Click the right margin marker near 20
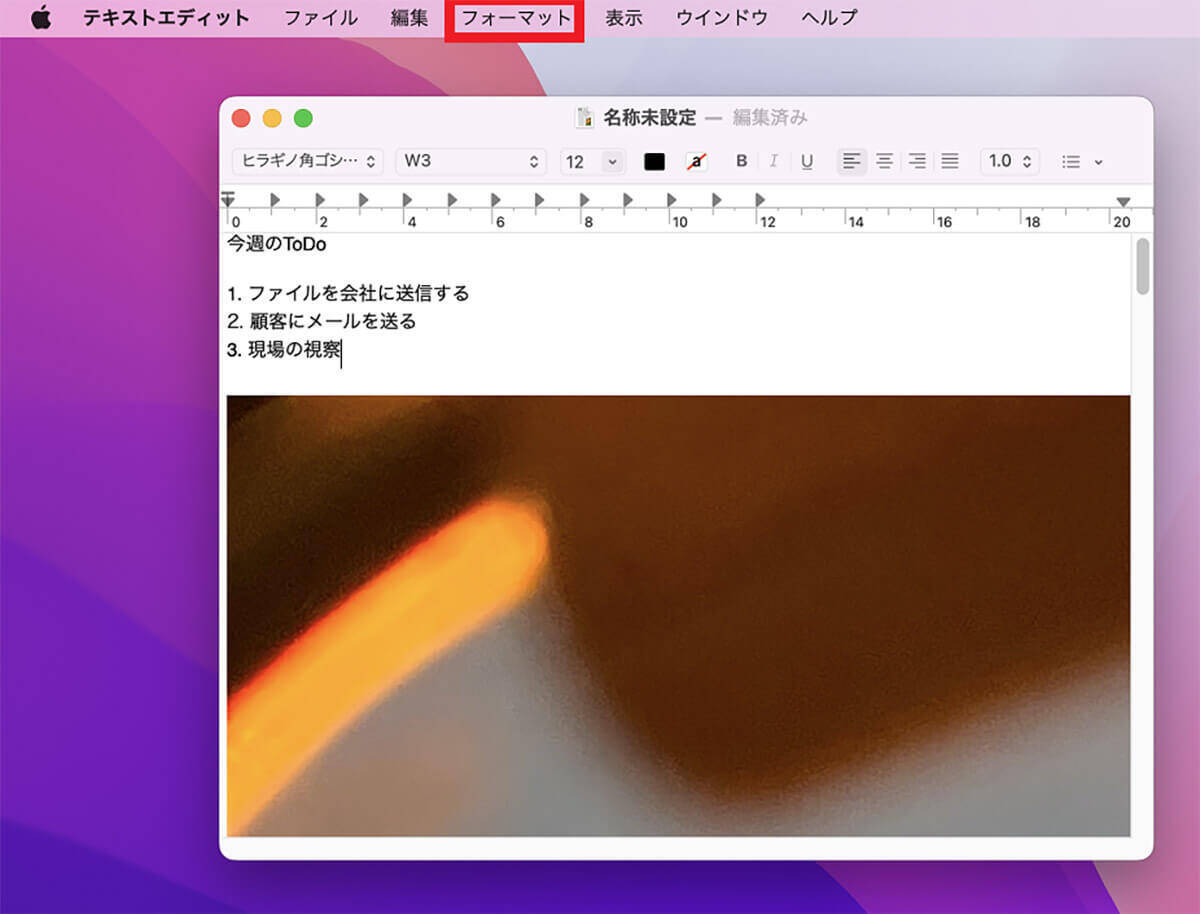 click(1123, 202)
